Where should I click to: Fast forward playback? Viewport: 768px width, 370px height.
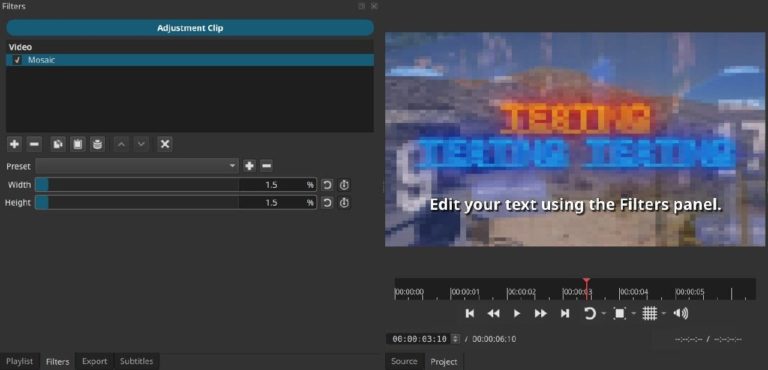(x=540, y=313)
